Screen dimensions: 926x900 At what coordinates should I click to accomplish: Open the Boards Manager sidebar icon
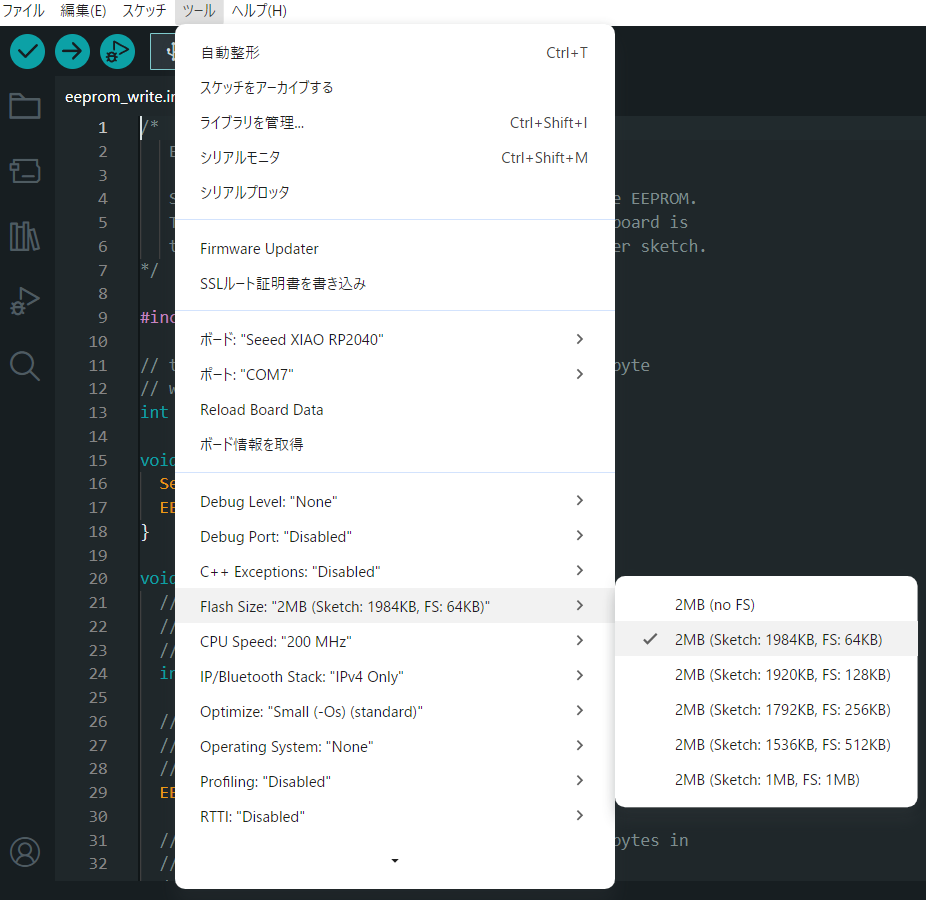coord(25,171)
